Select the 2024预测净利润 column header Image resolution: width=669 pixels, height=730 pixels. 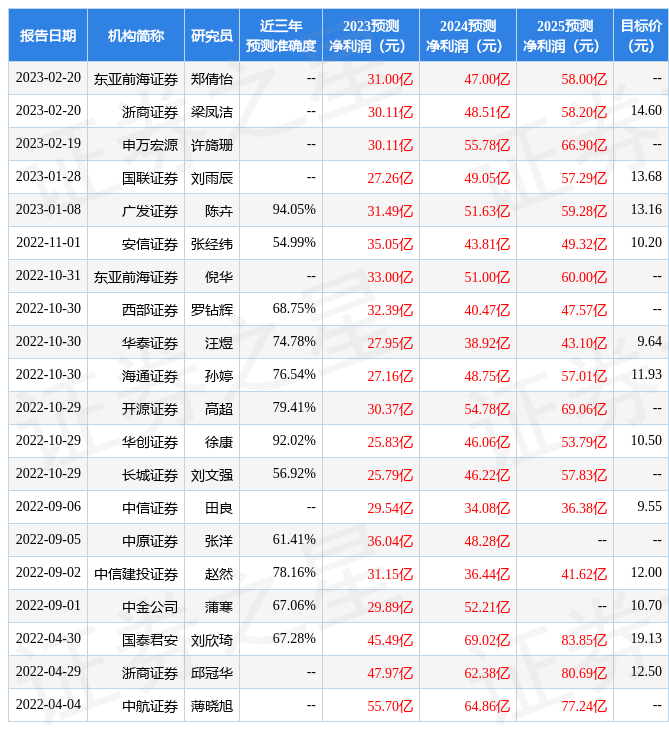click(467, 35)
